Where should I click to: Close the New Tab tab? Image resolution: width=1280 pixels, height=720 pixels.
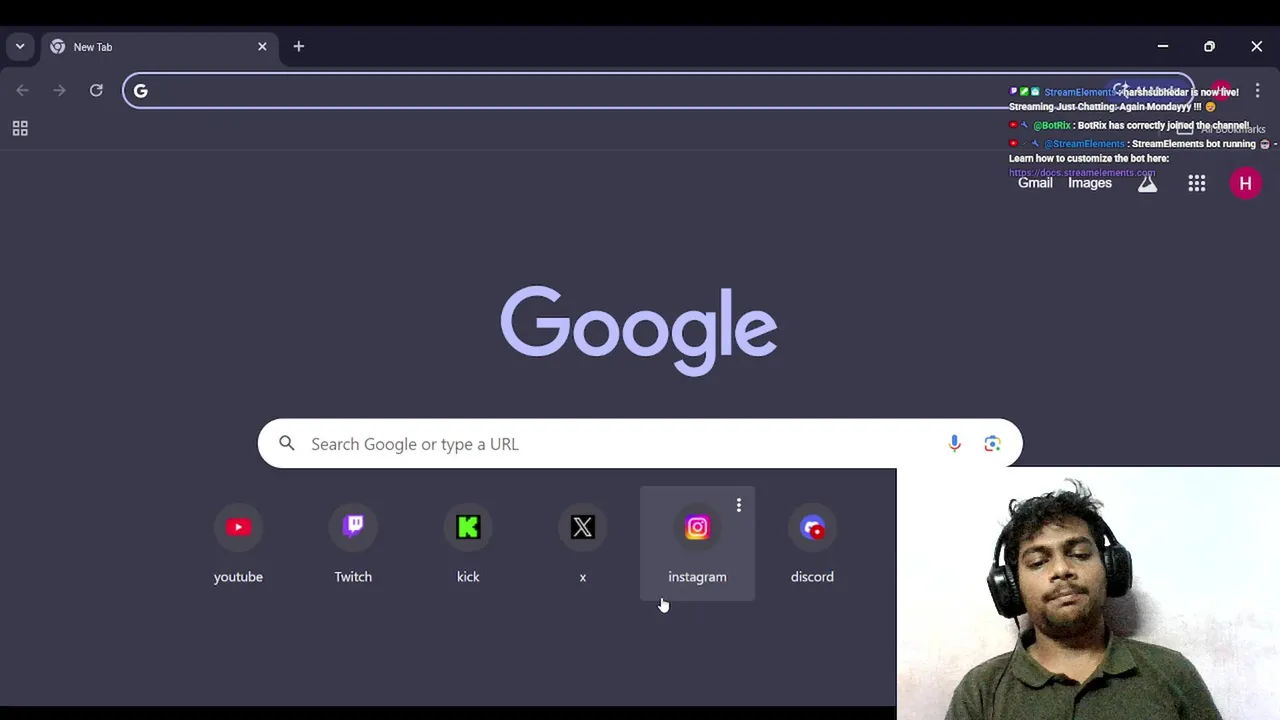[x=262, y=46]
